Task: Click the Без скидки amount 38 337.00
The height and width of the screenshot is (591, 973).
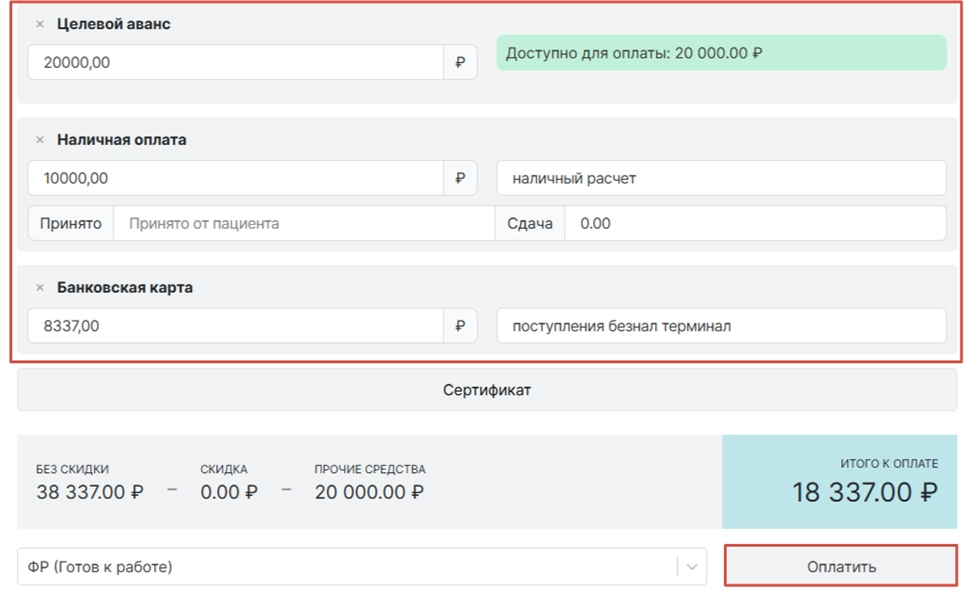Action: point(90,492)
